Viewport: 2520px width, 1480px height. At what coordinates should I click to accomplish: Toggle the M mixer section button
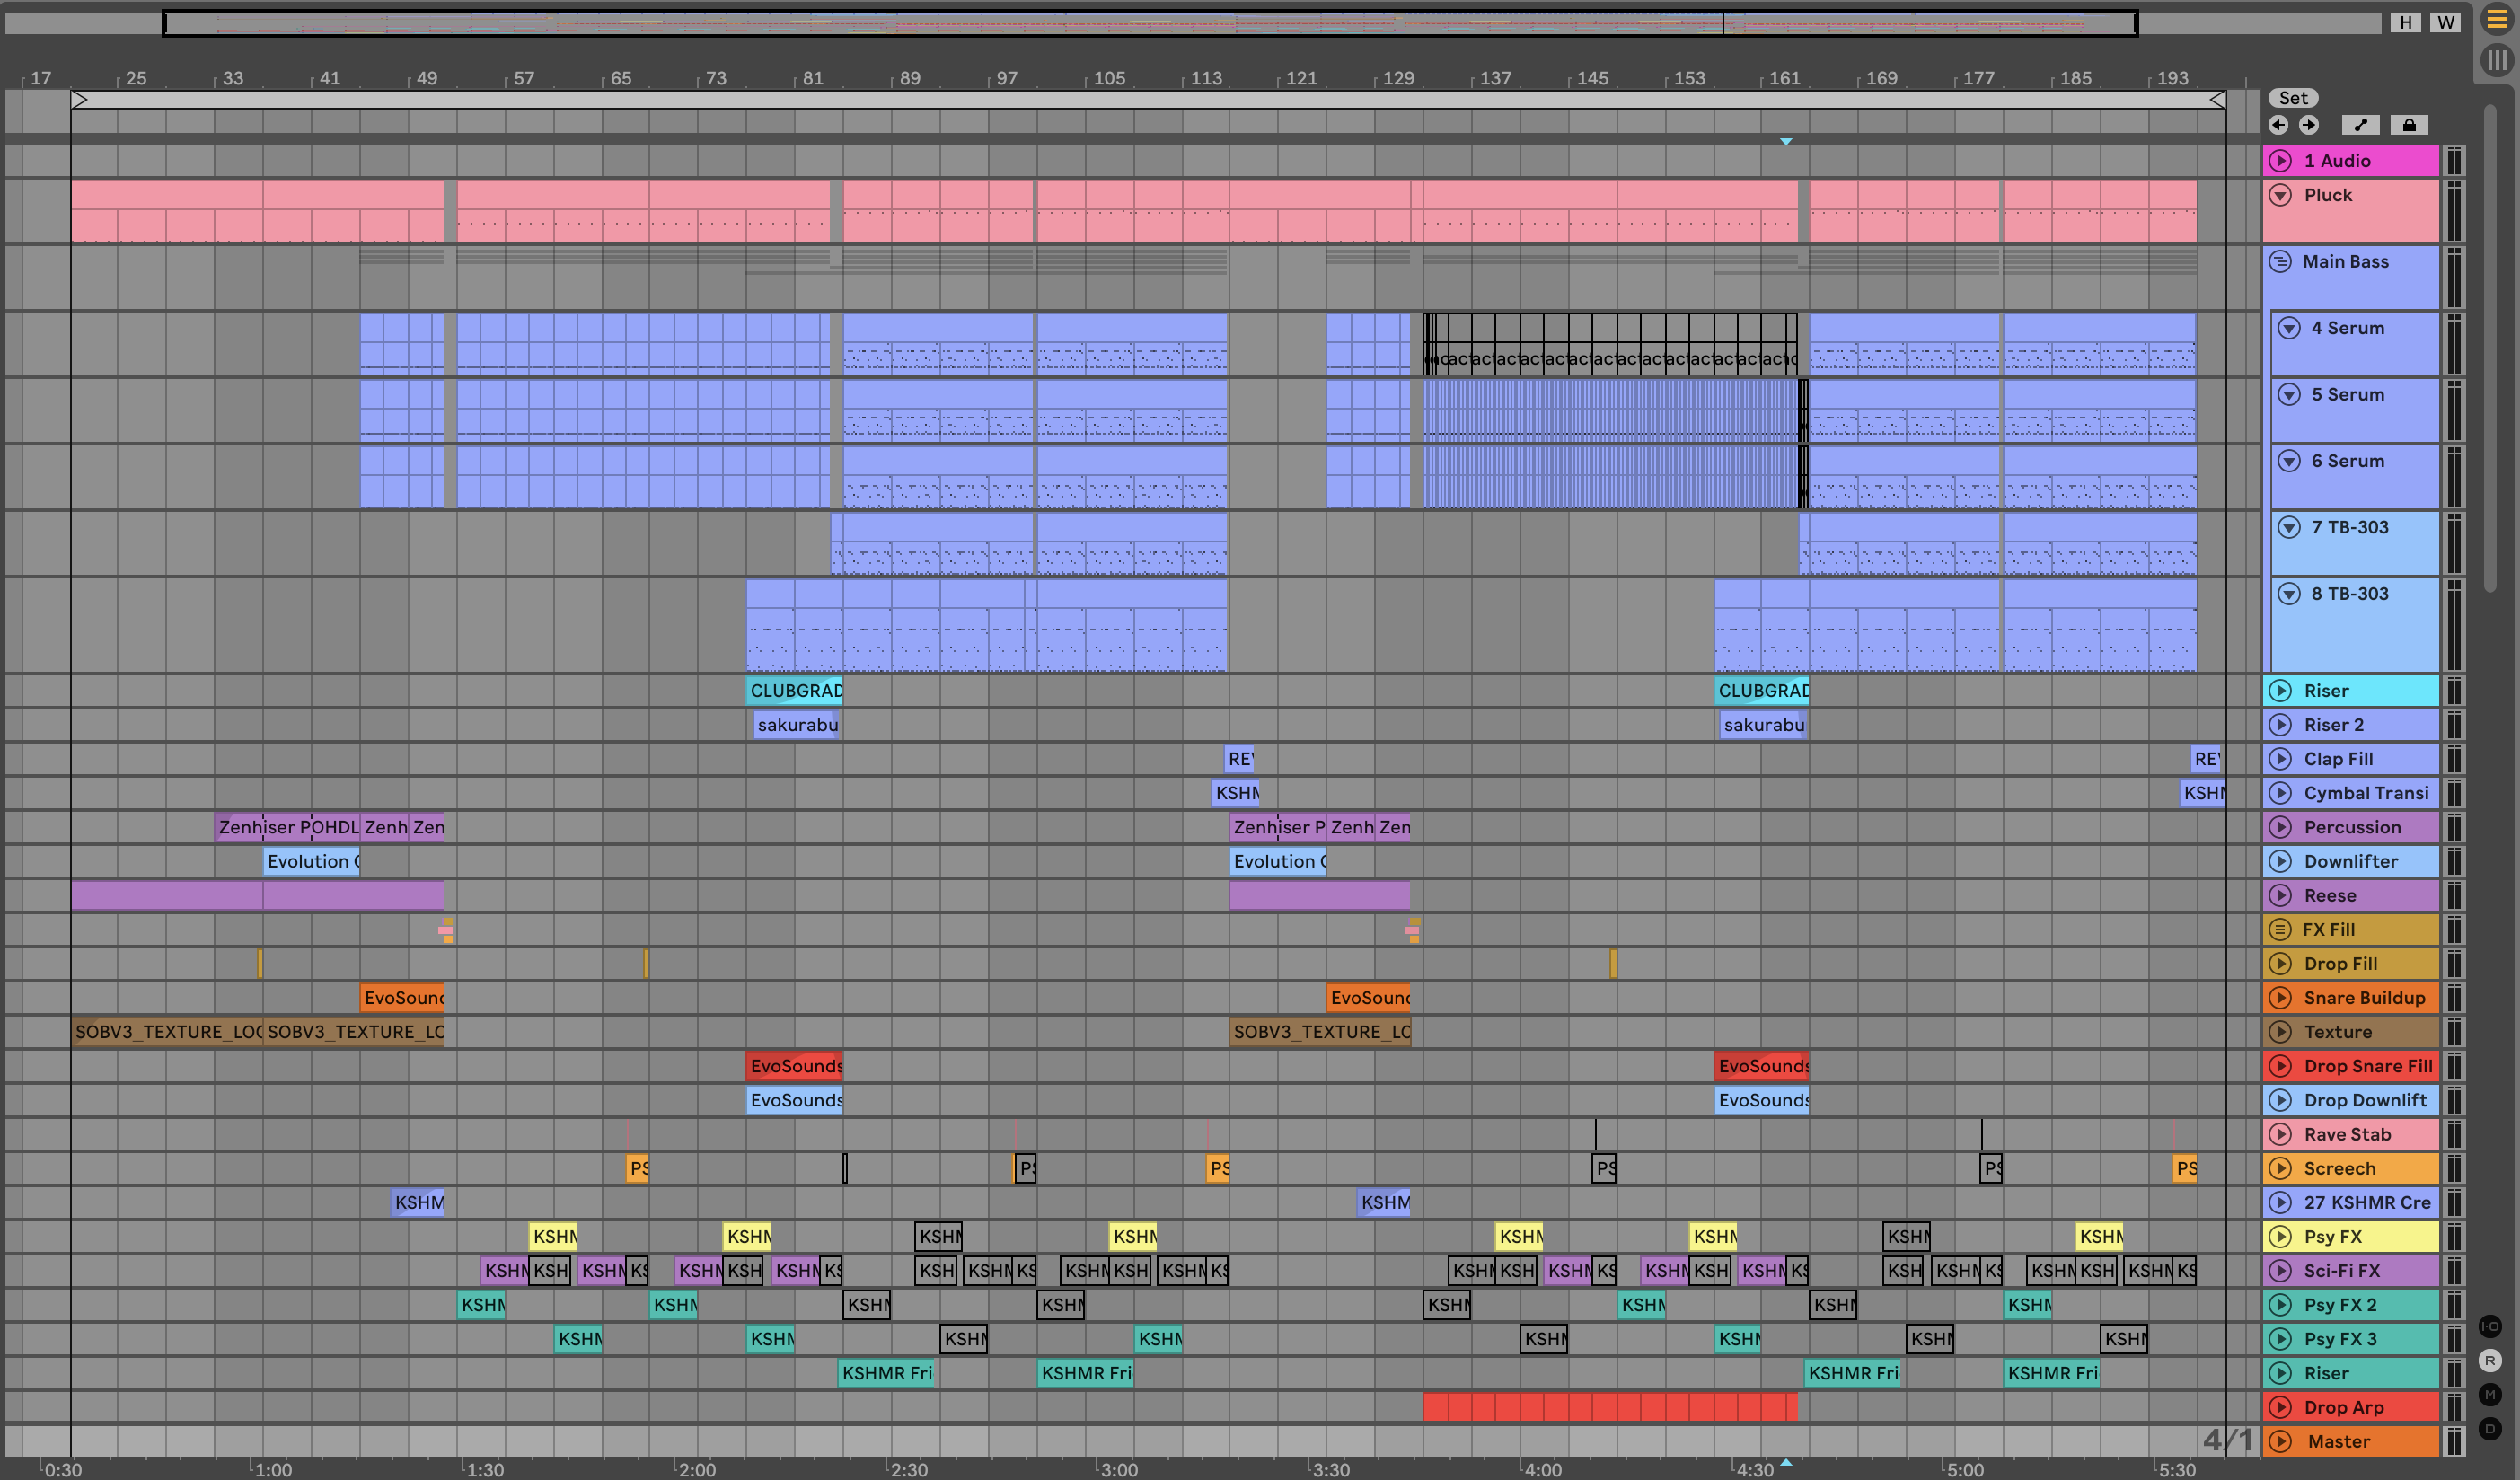pyautogui.click(x=2490, y=1395)
